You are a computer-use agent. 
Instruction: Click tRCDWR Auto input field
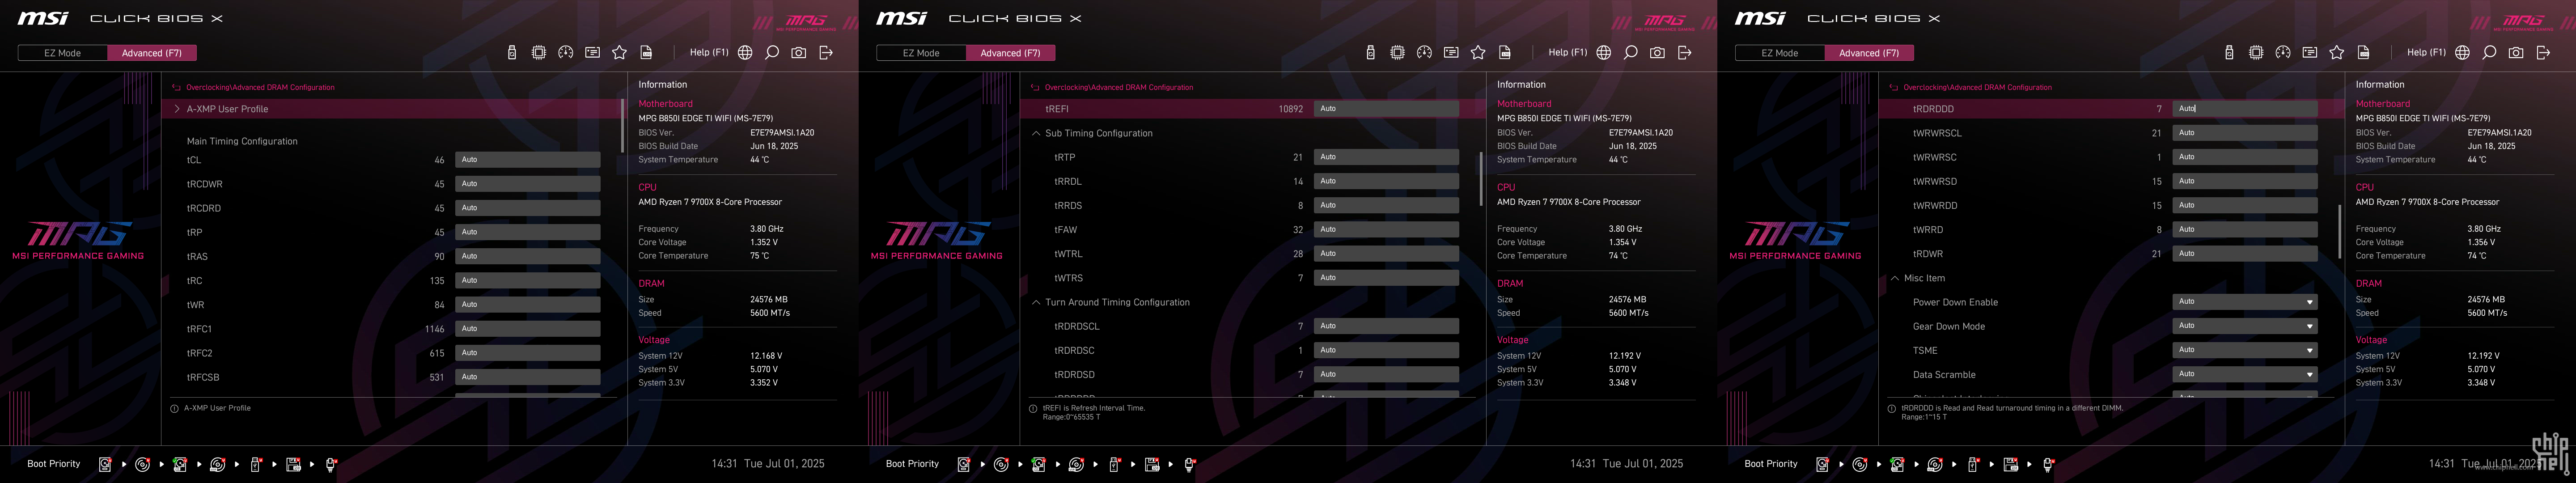coord(528,184)
